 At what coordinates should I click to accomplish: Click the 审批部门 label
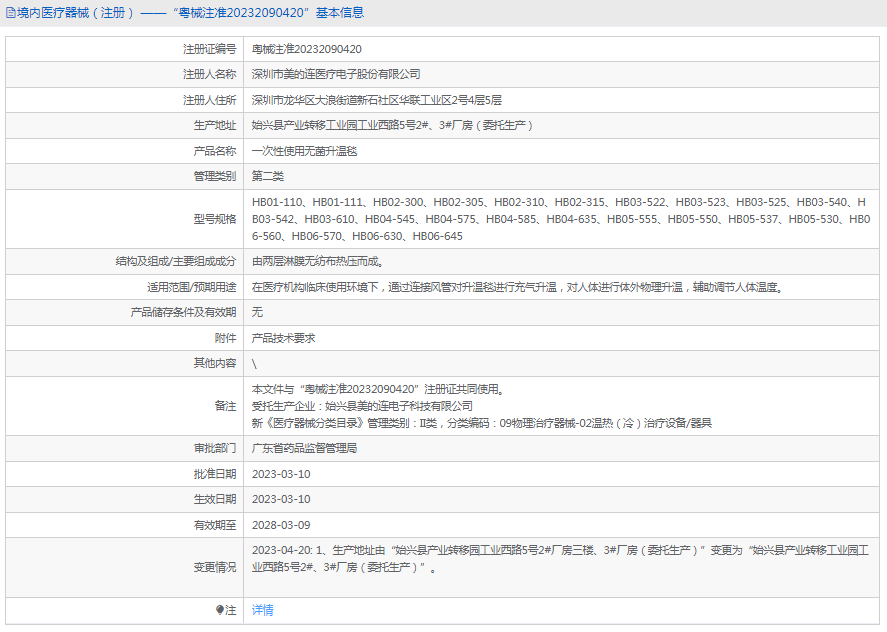(215, 449)
